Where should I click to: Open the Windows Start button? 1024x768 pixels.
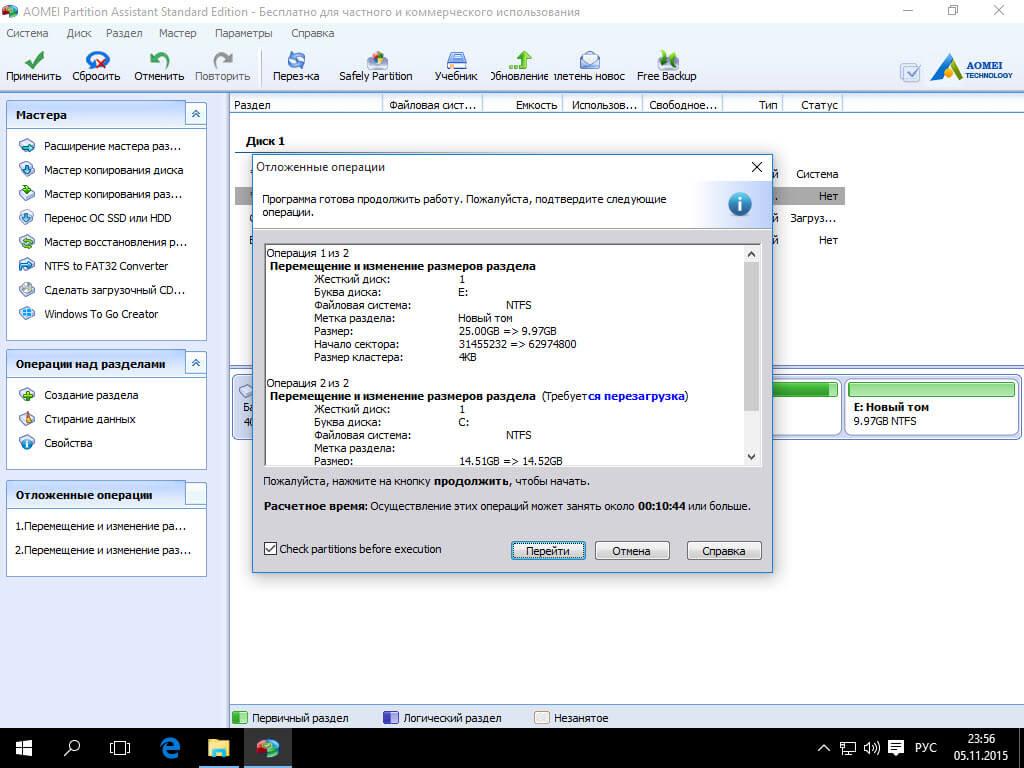tap(24, 748)
